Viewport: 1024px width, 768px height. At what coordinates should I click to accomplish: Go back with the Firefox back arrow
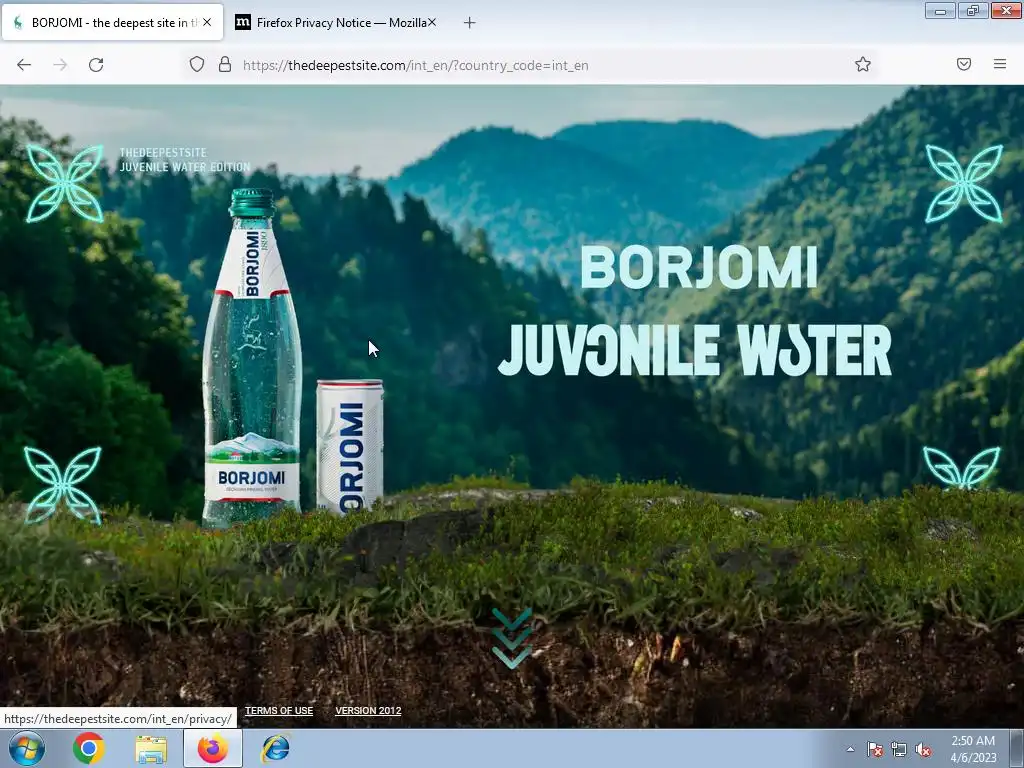click(x=24, y=65)
